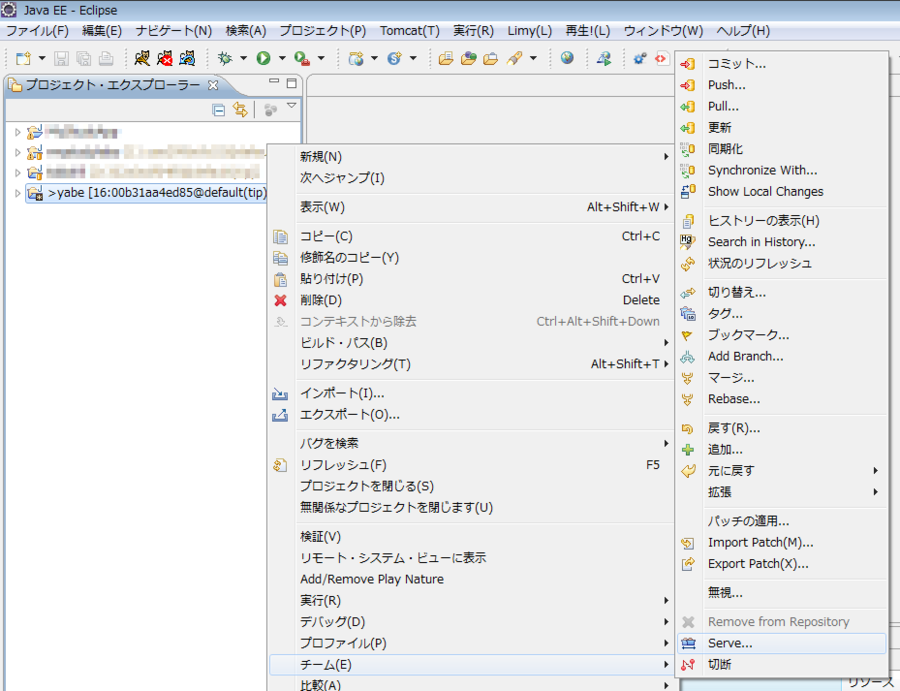900x691 pixels.
Task: Open the ウィンドウ(W) menu
Action: pyautogui.click(x=664, y=30)
